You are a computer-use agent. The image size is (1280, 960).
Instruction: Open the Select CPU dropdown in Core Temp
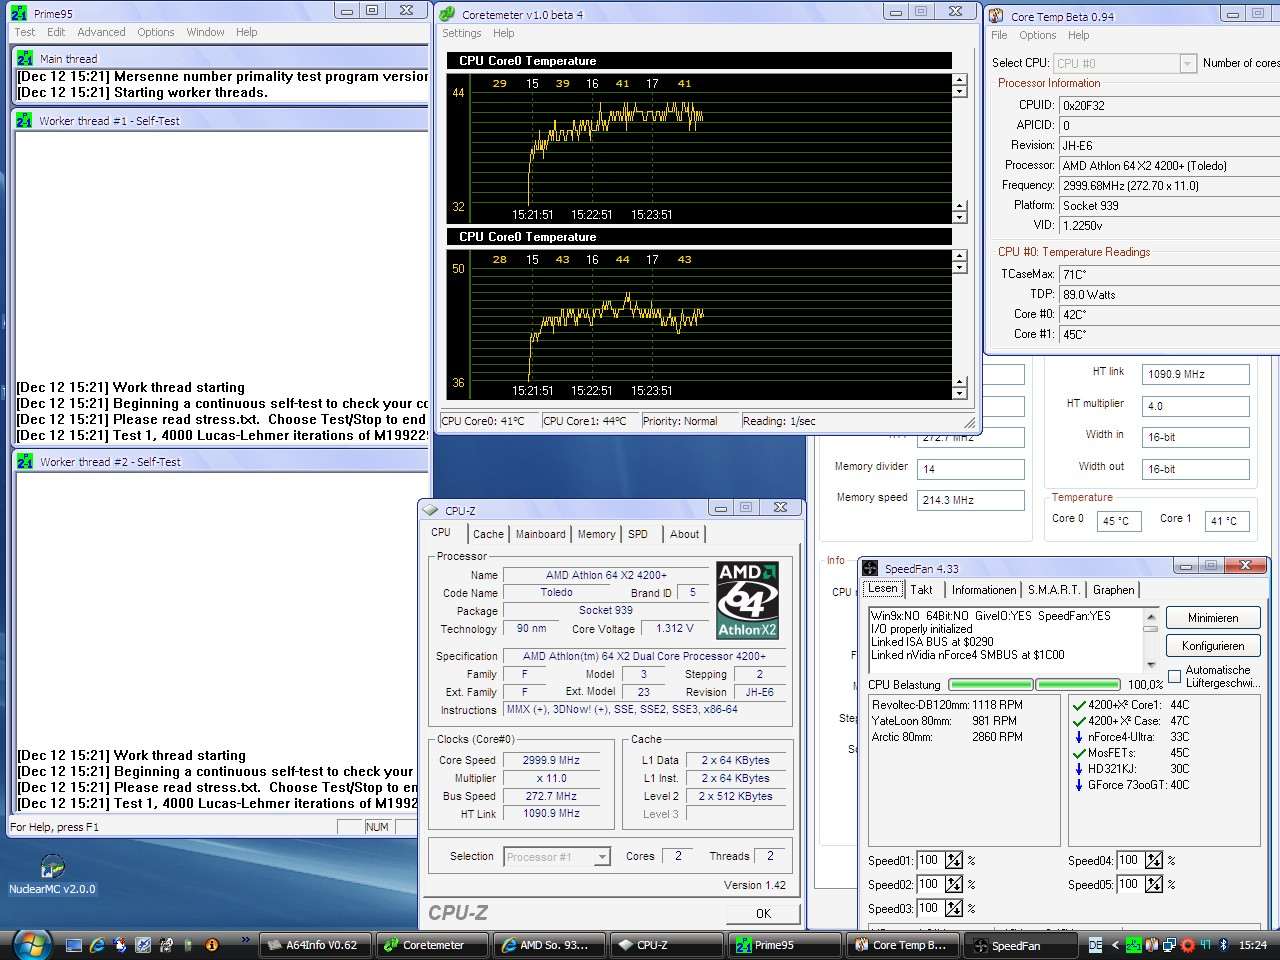pos(1187,63)
